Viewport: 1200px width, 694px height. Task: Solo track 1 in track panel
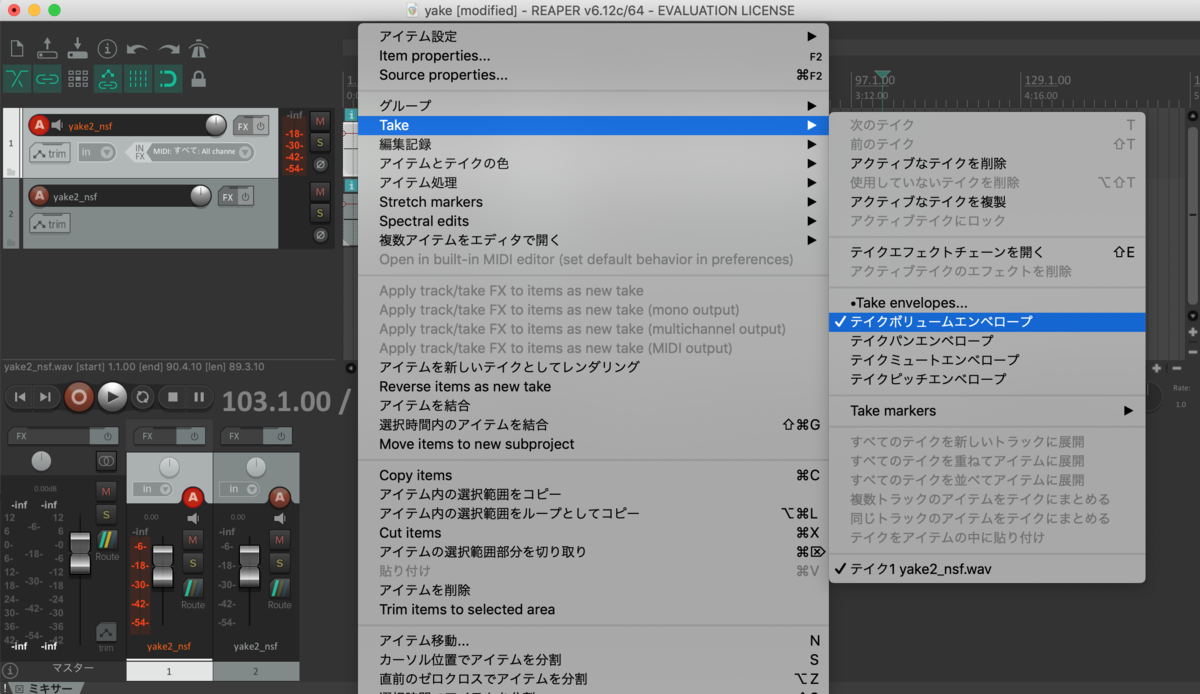pos(320,142)
